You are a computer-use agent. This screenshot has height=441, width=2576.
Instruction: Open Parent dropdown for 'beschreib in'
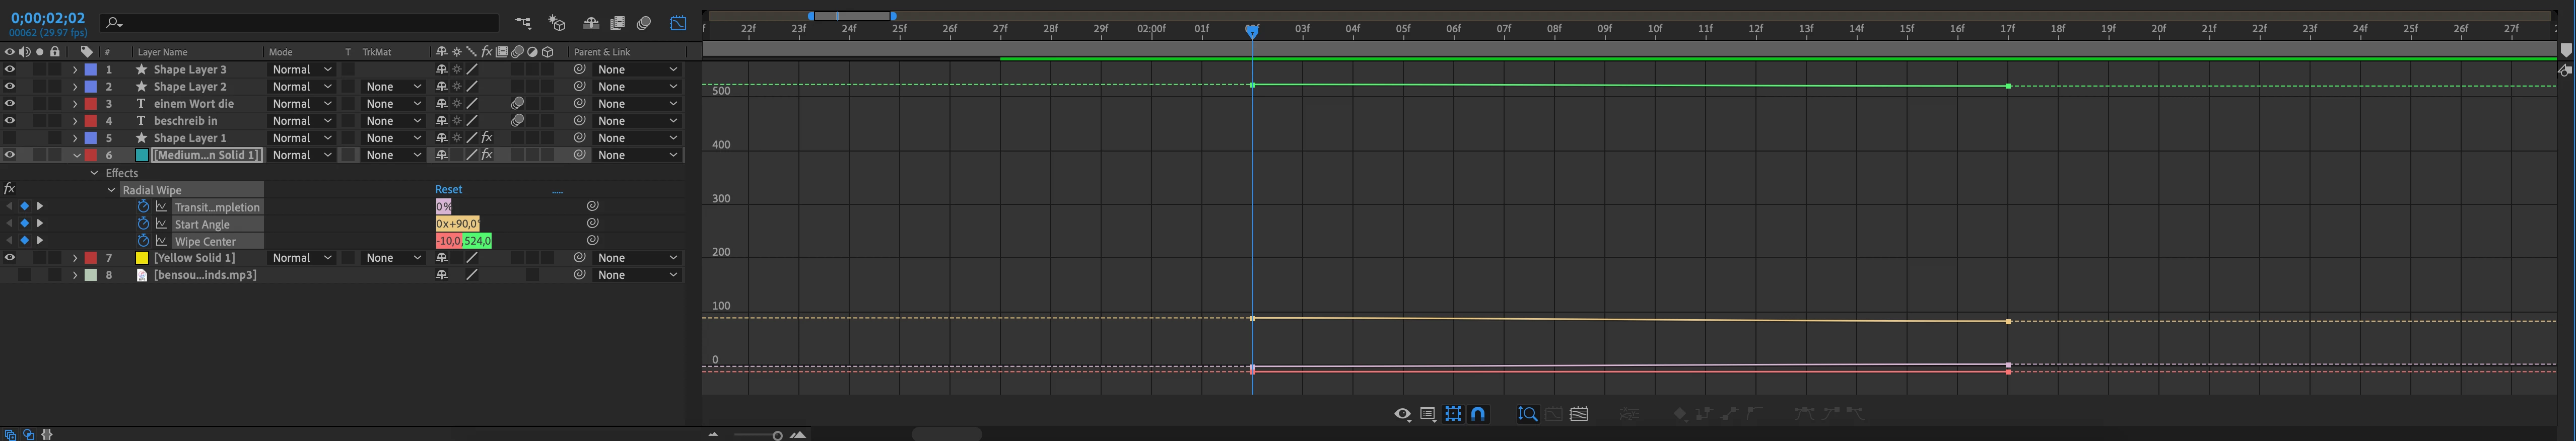637,121
